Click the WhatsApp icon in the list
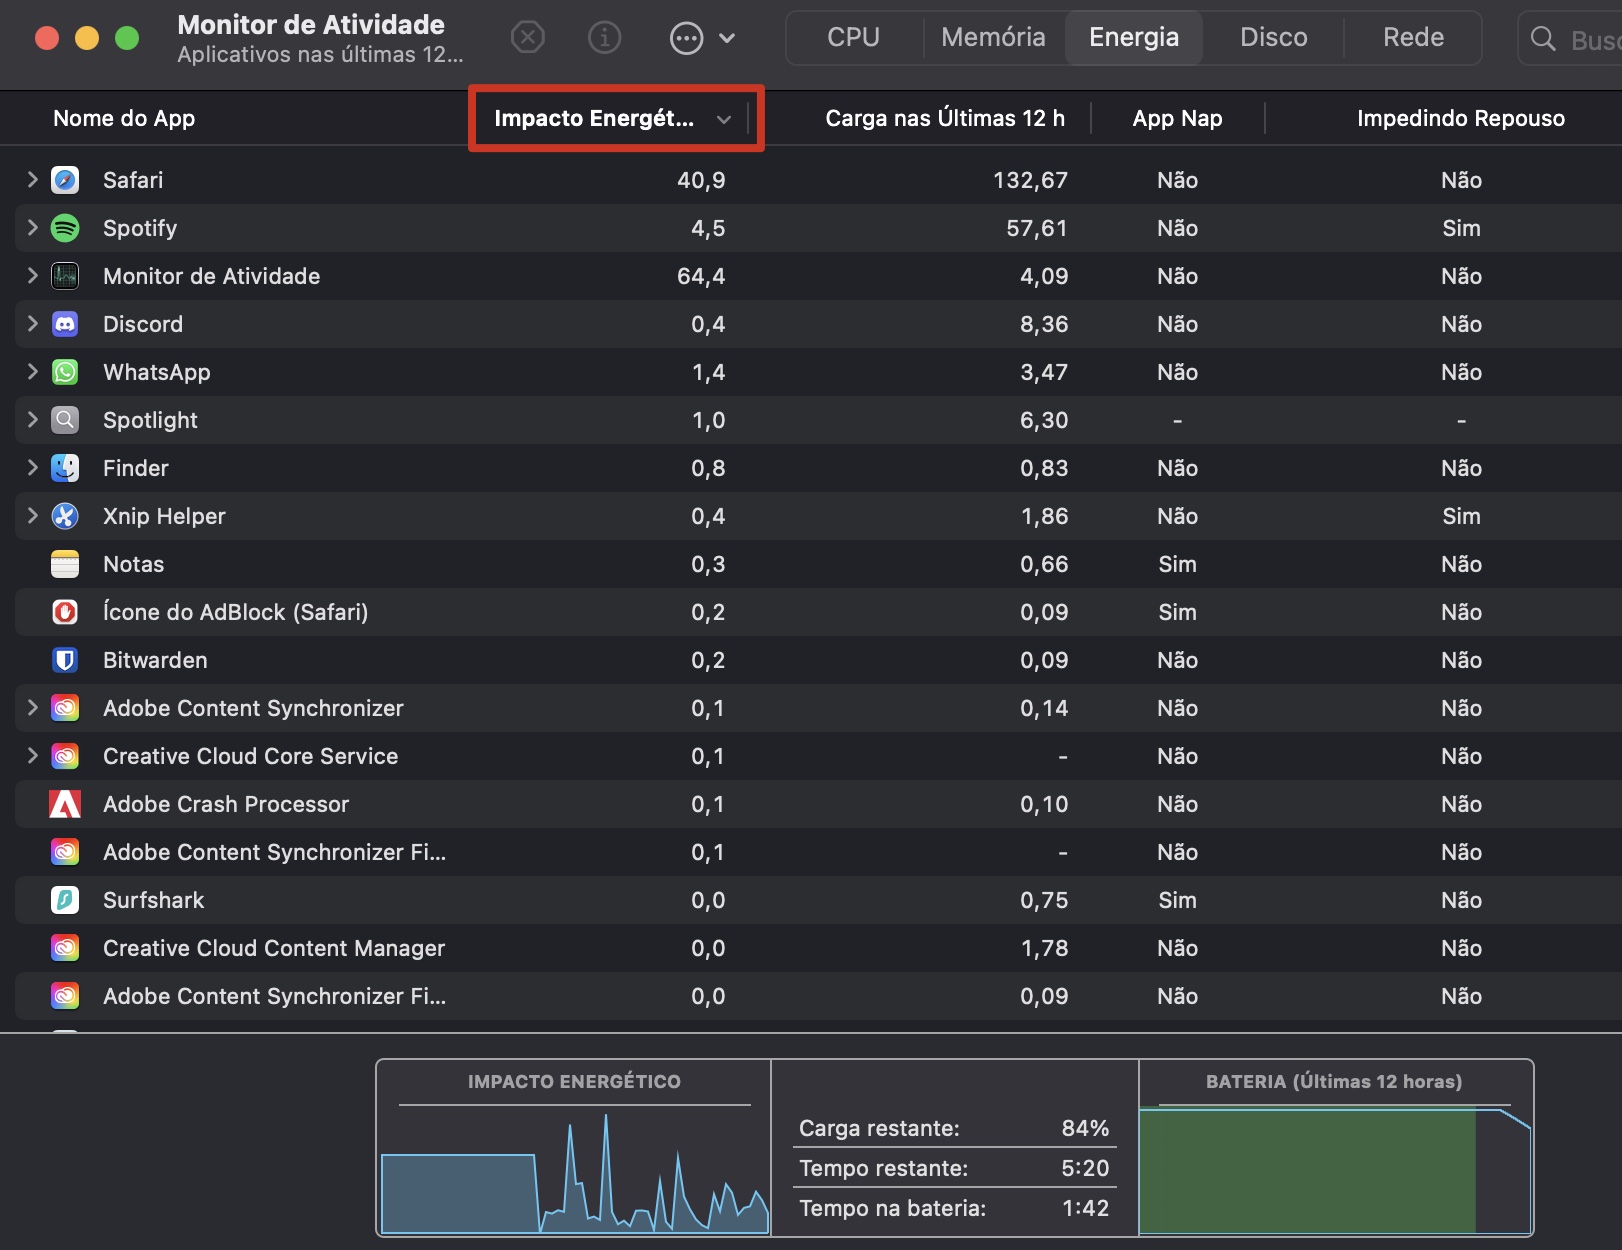The height and width of the screenshot is (1250, 1622). coord(65,372)
